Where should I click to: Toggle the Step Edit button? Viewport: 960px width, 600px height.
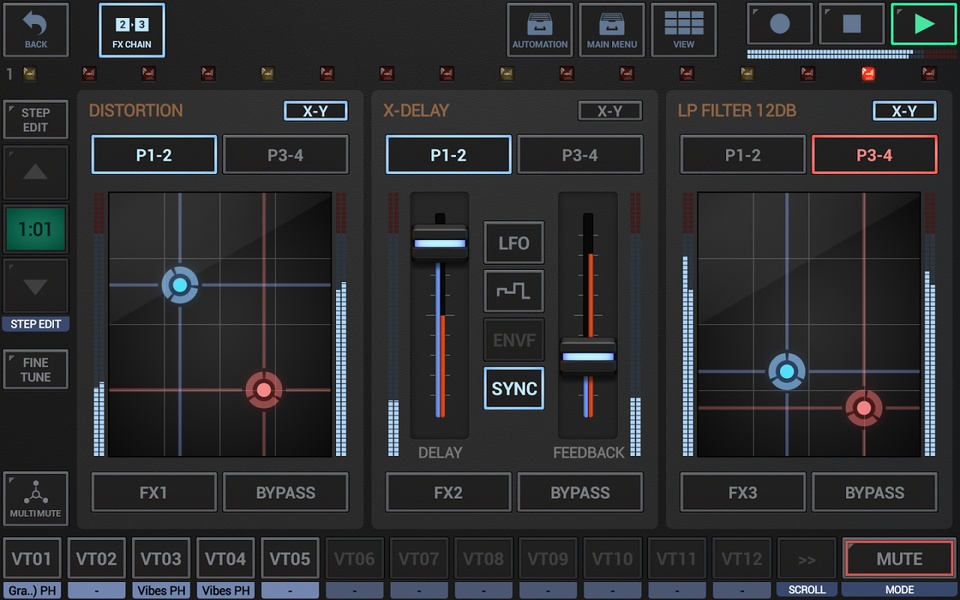point(36,120)
